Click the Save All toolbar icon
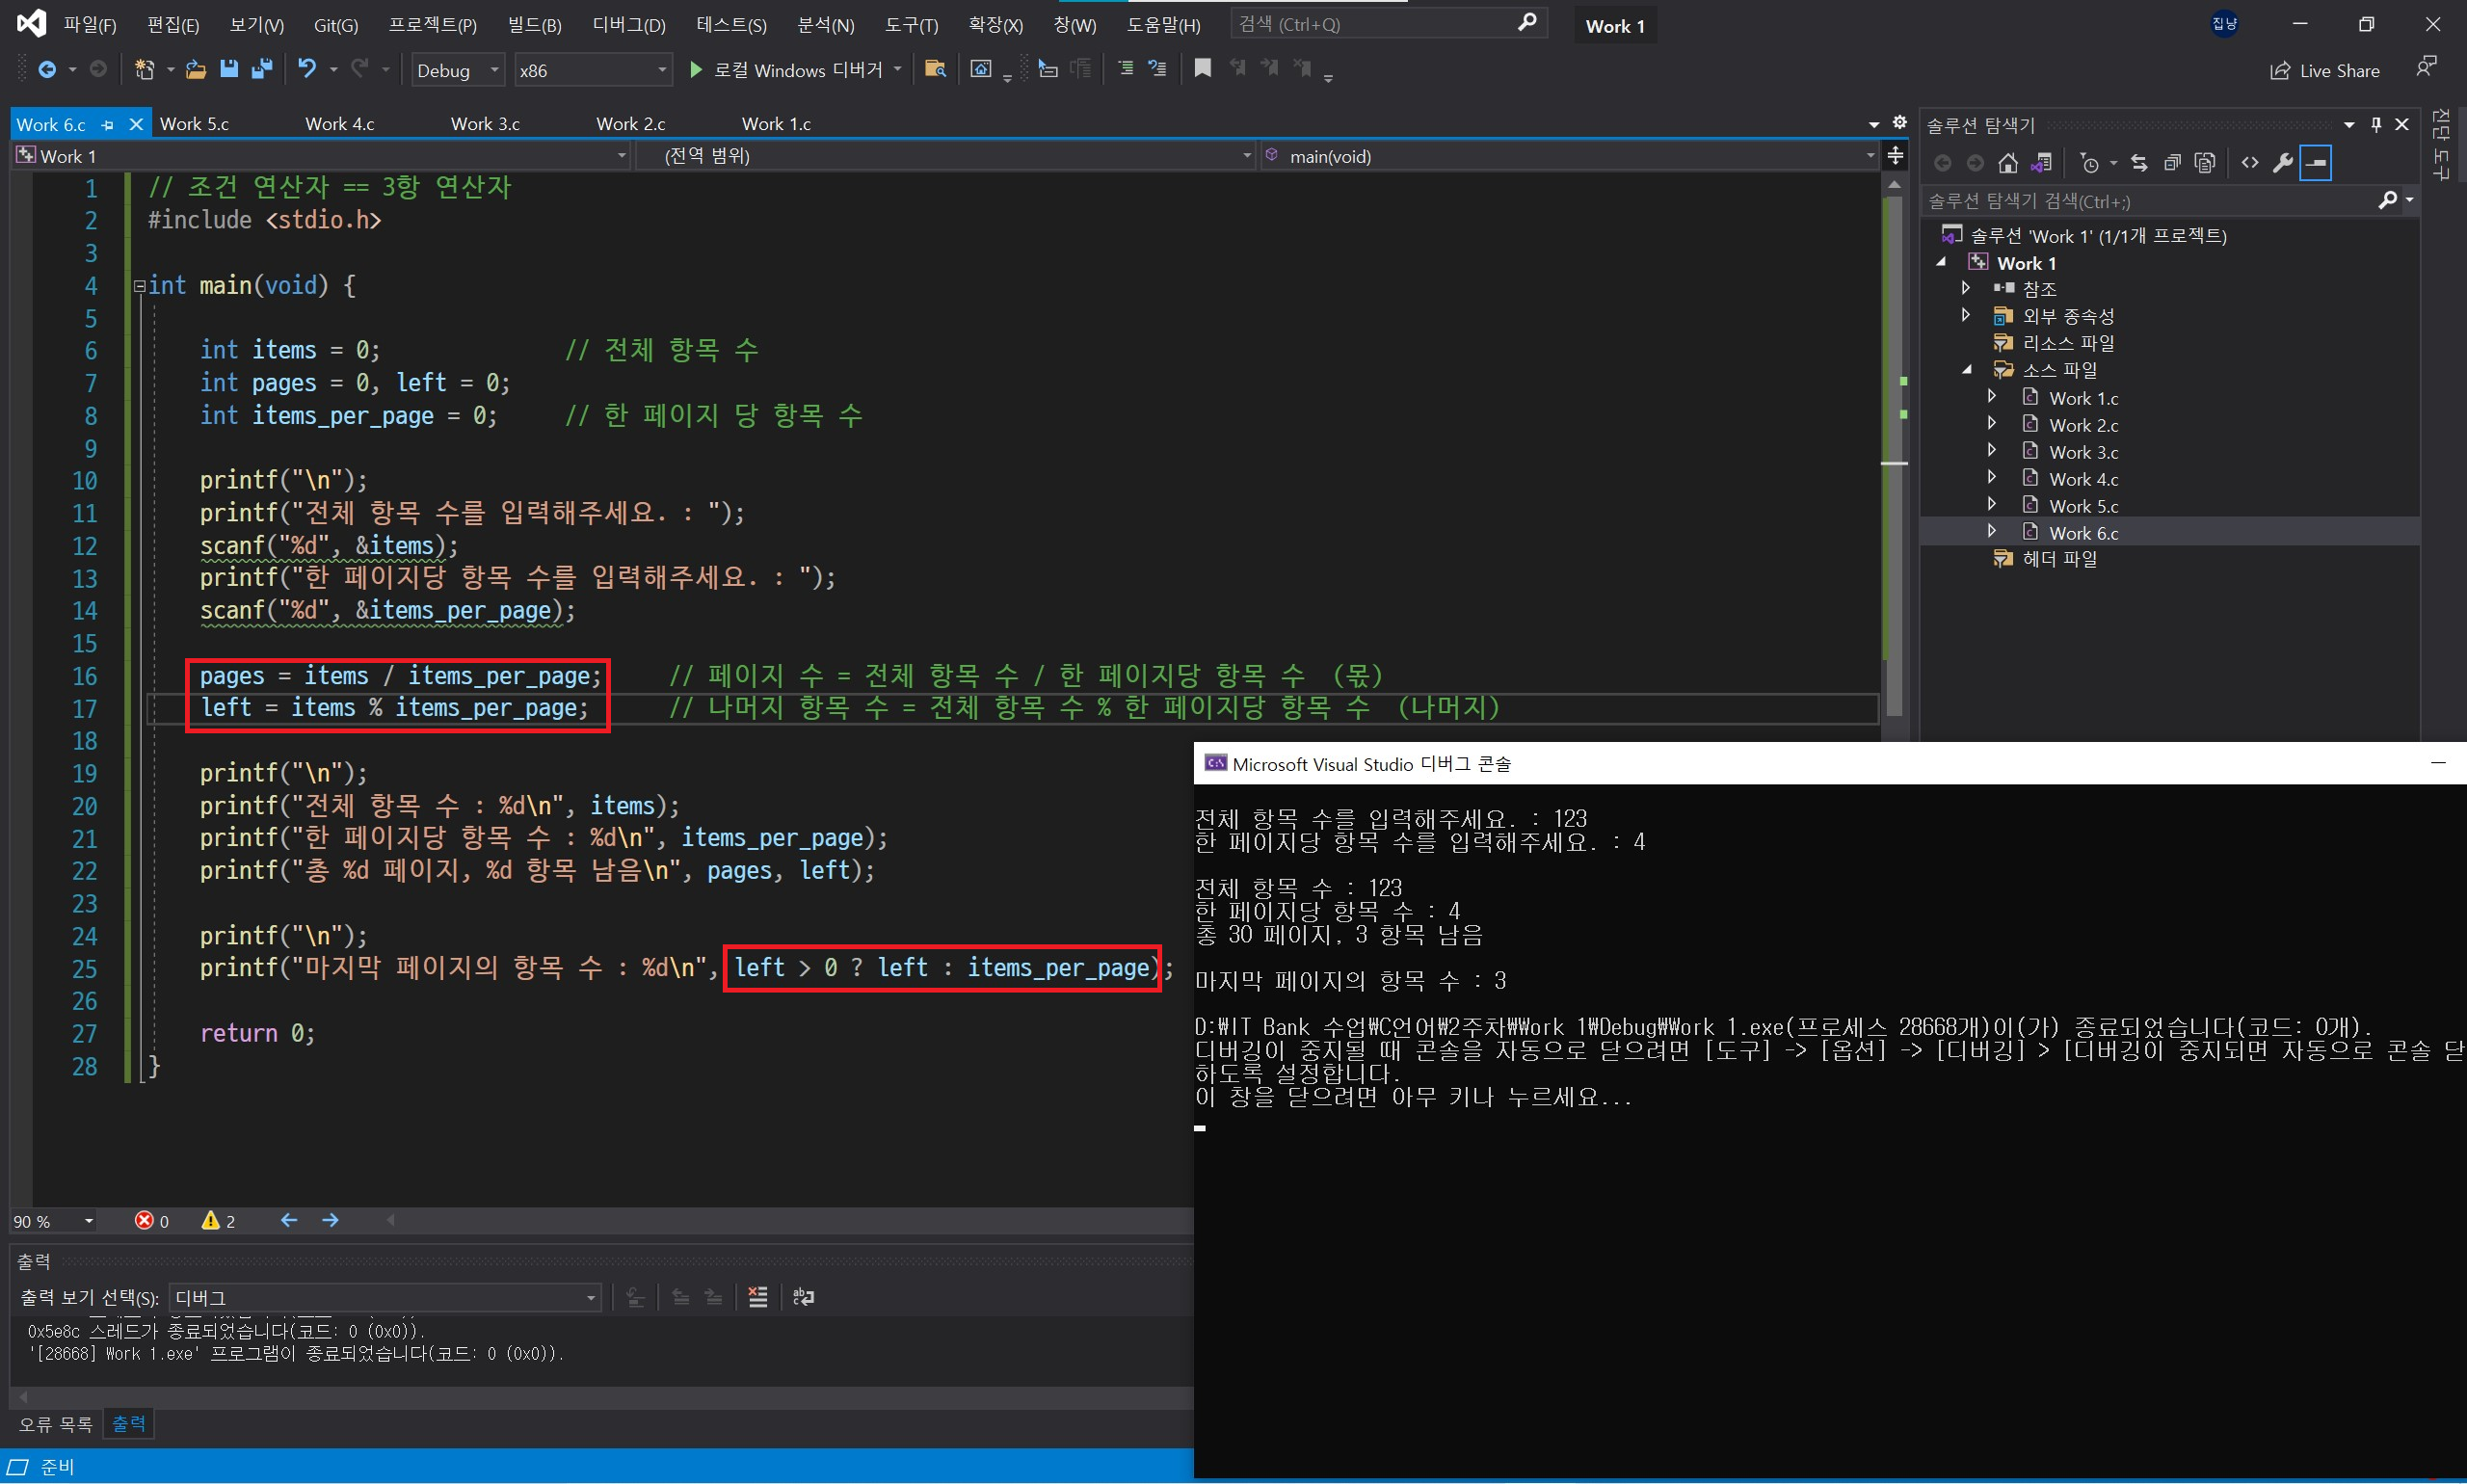Screen dimensions: 2467x1484 pos(262,69)
